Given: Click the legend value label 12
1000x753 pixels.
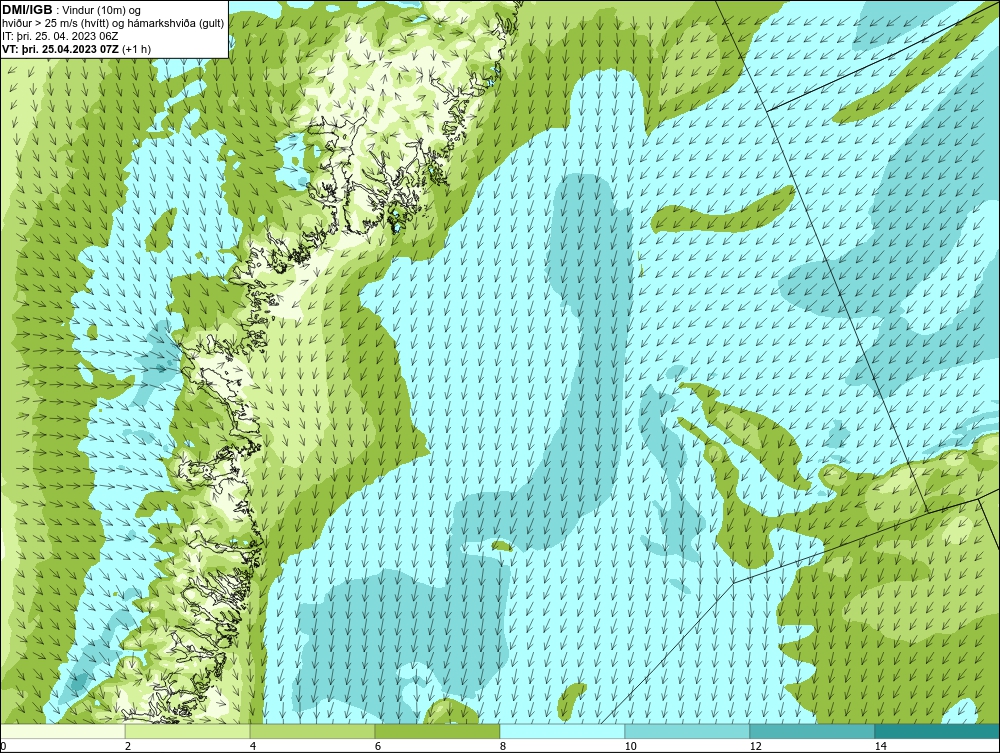Looking at the screenshot, I should pyautogui.click(x=756, y=746).
